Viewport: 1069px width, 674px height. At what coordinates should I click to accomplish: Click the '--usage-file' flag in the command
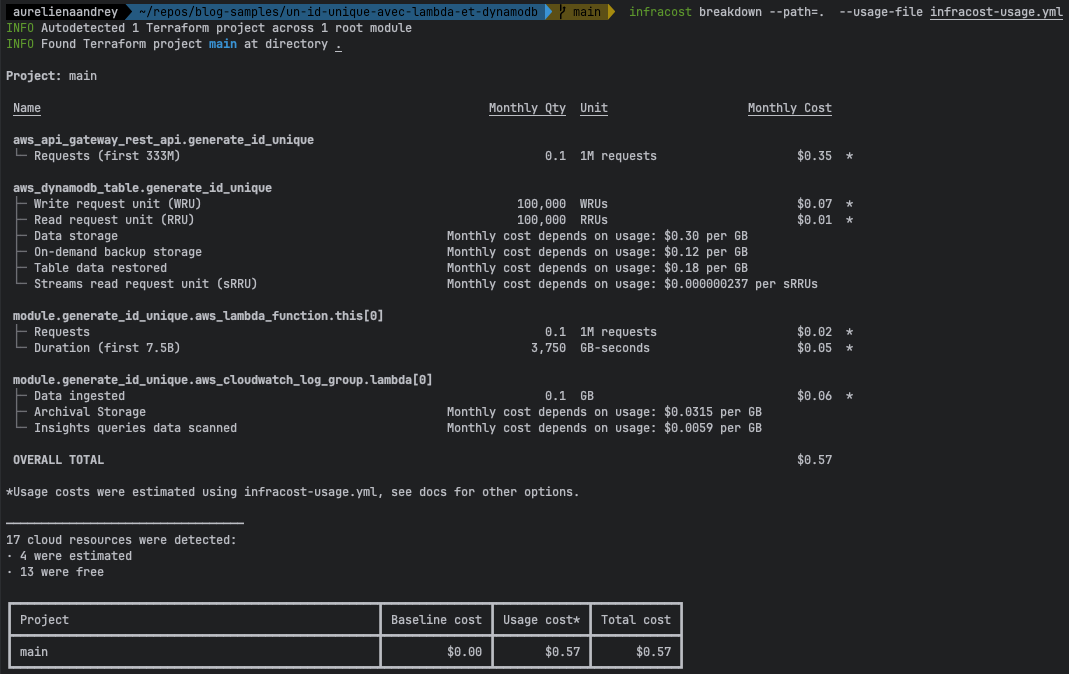coord(881,12)
